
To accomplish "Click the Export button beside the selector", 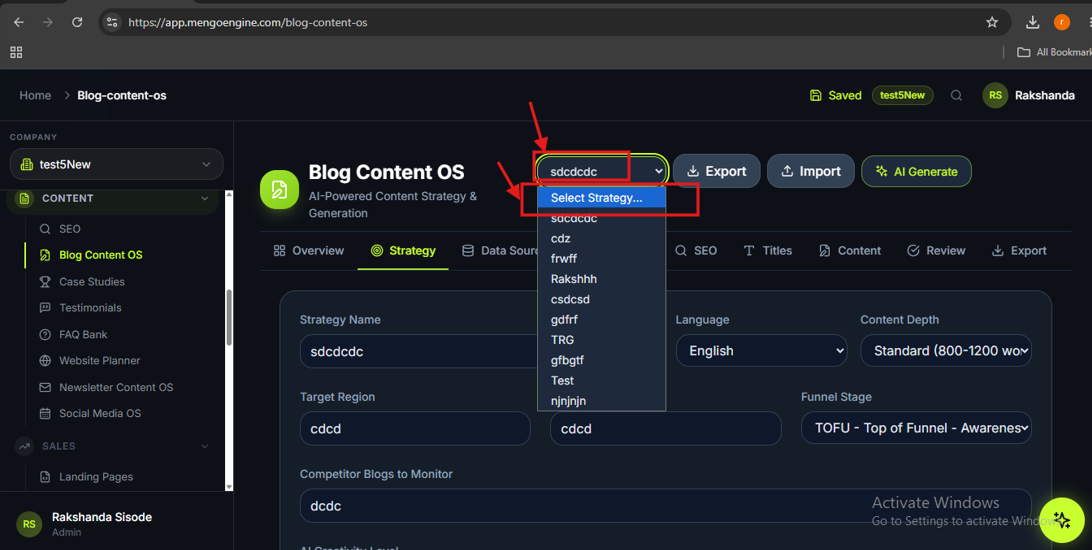I will click(716, 171).
